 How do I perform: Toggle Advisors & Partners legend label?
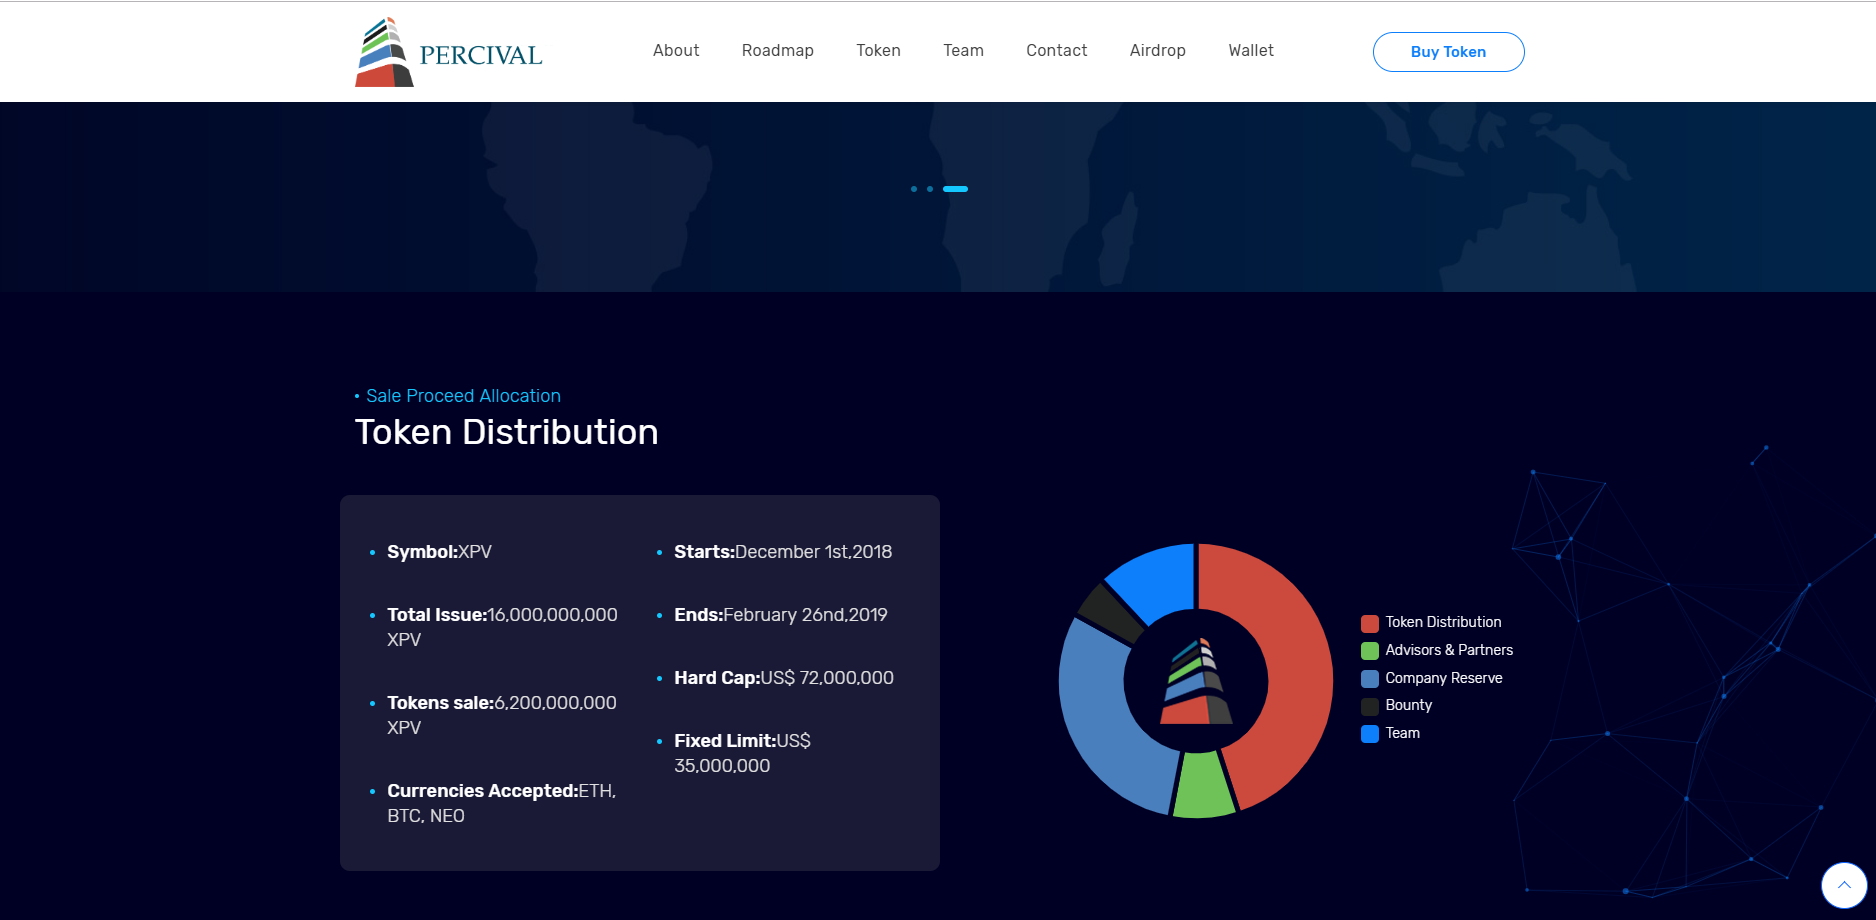coord(1449,650)
